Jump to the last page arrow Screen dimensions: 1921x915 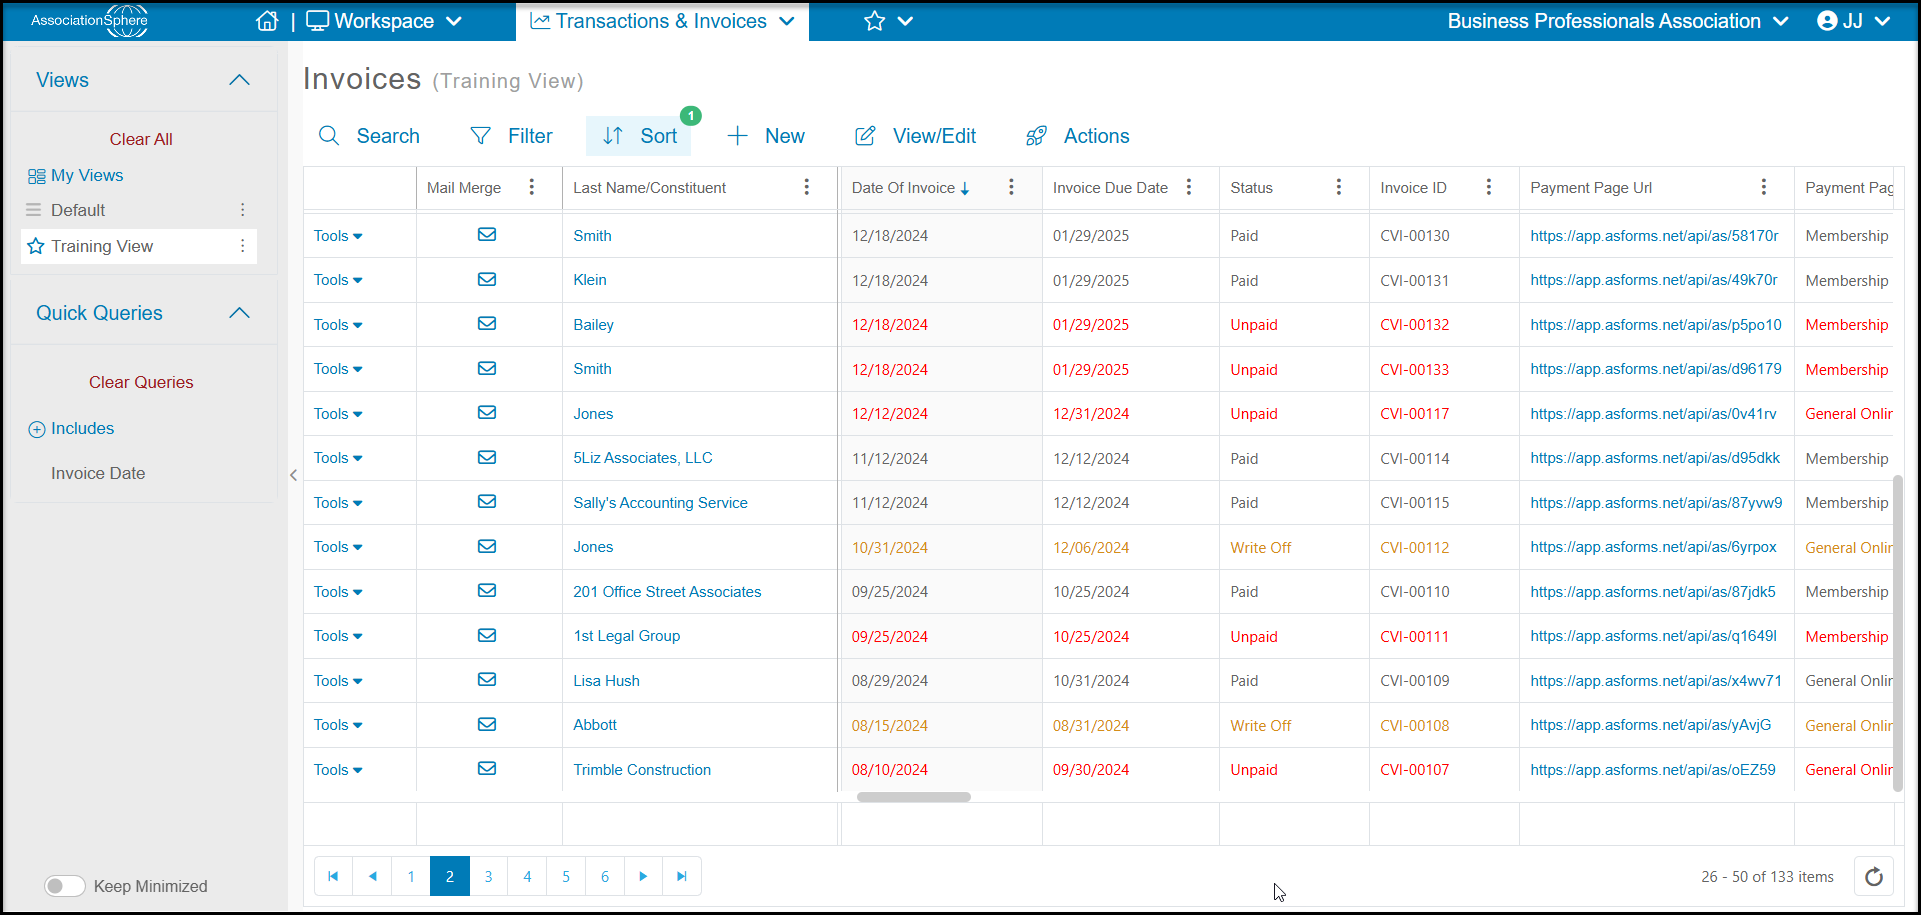pyautogui.click(x=682, y=877)
